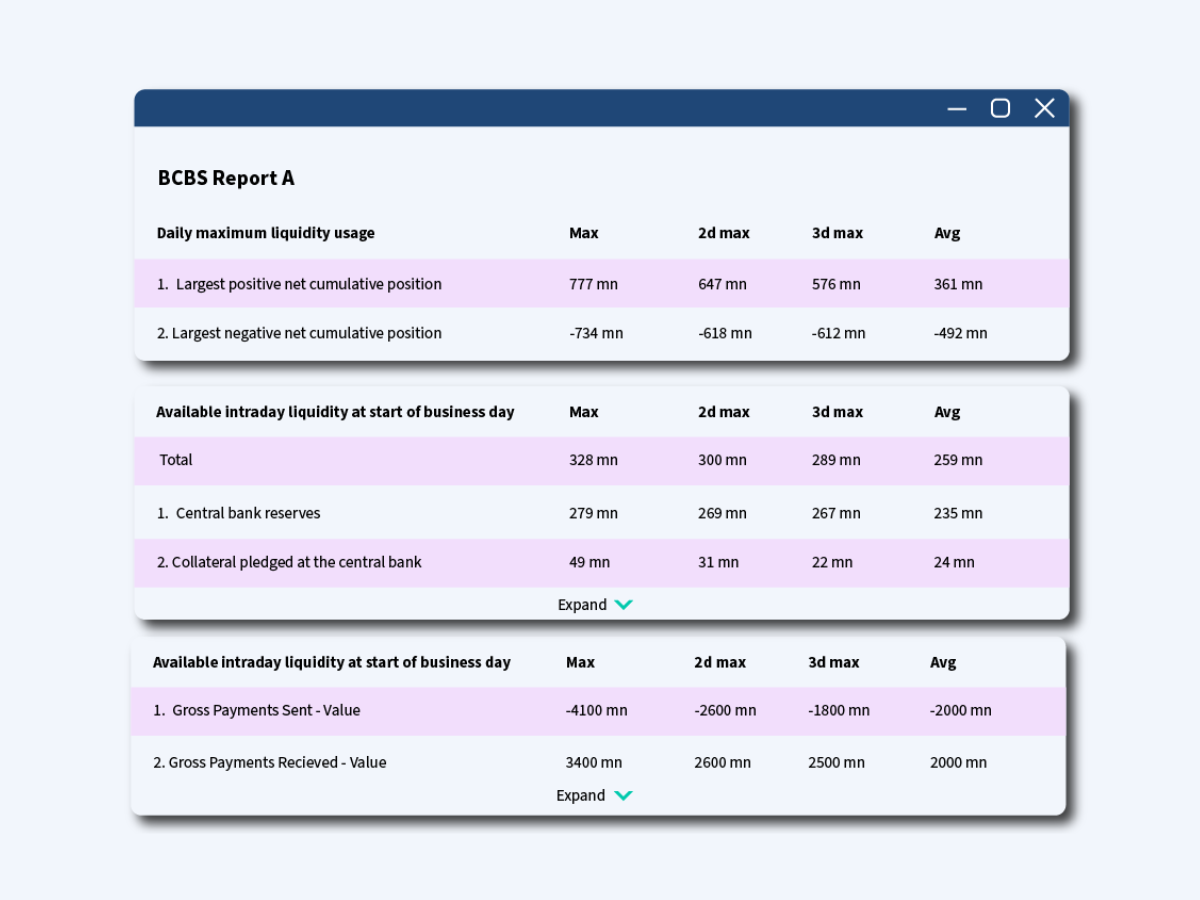Select the "Central bank reserves" row
The image size is (1200, 900).
click(239, 513)
